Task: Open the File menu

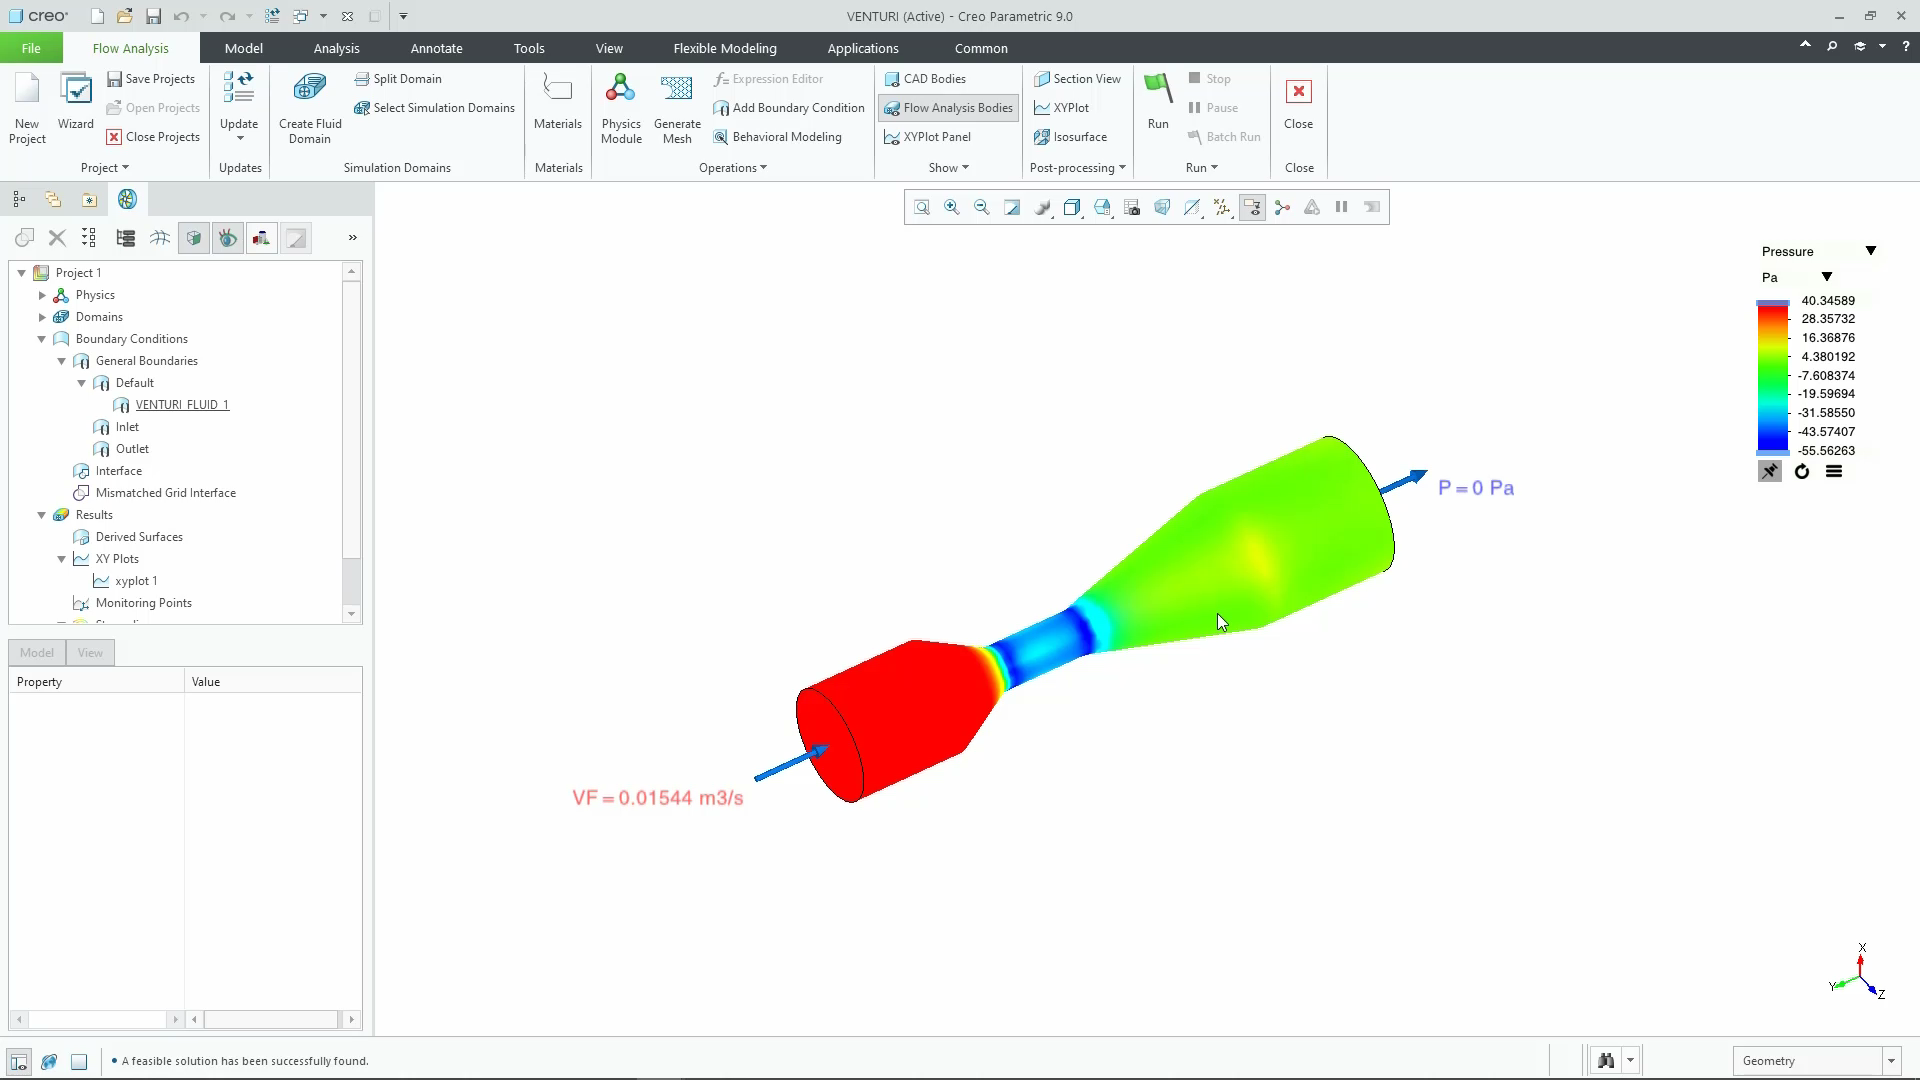Action: pos(31,48)
